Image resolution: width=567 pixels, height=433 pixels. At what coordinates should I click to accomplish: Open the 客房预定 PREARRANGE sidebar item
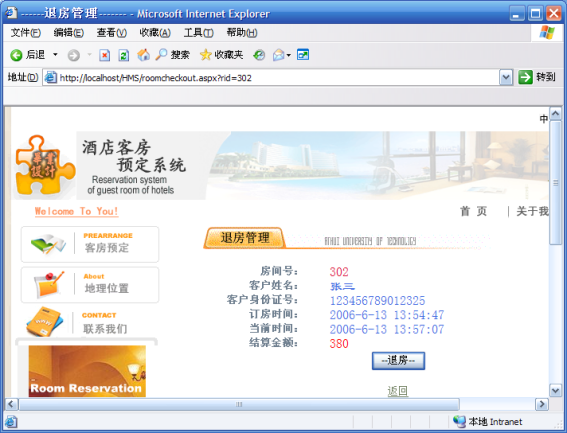pyautogui.click(x=90, y=244)
